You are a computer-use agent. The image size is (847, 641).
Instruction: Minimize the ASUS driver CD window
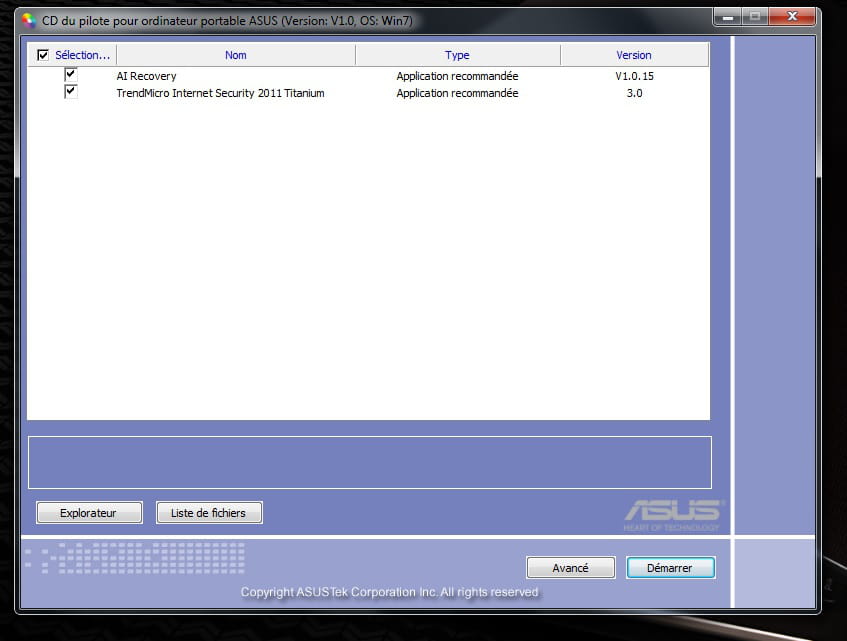(728, 17)
